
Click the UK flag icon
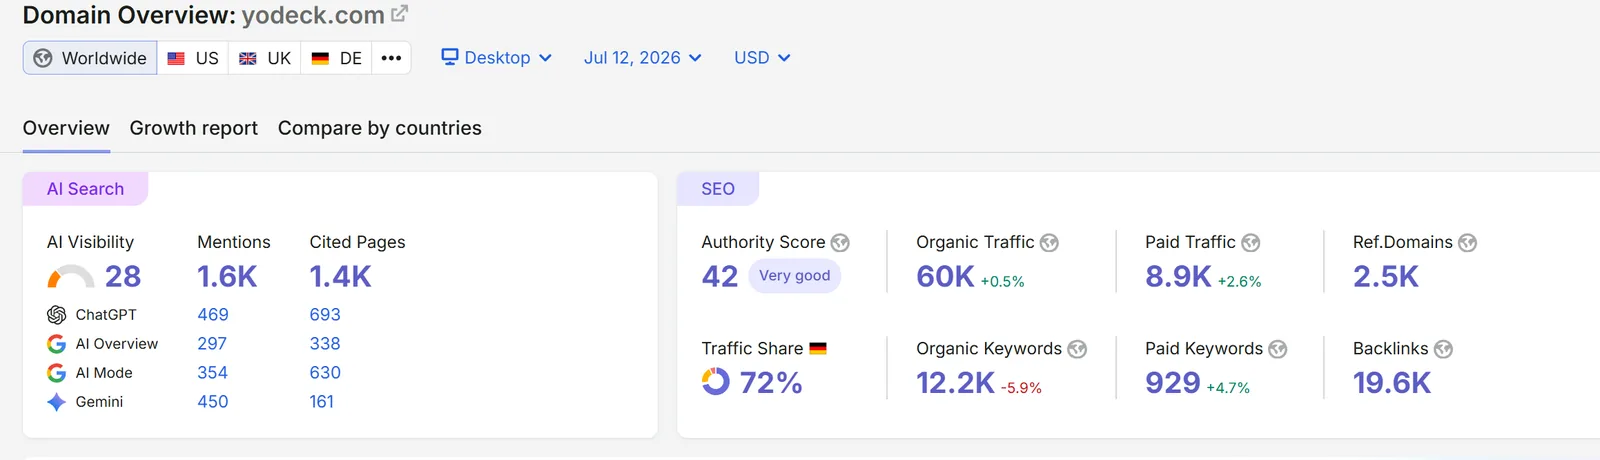(248, 58)
